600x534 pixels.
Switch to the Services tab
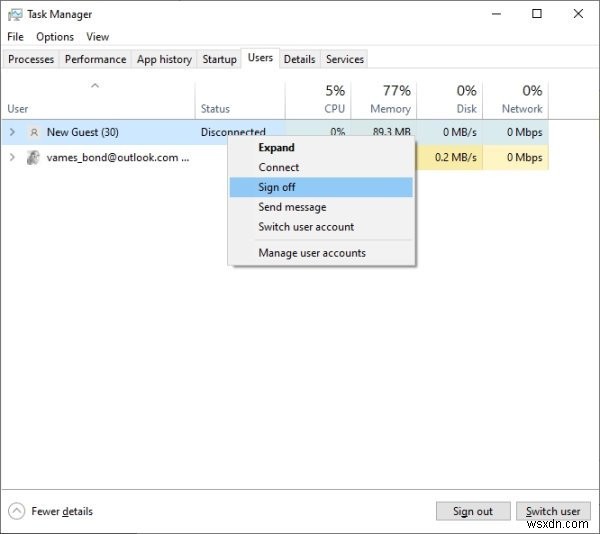(344, 59)
